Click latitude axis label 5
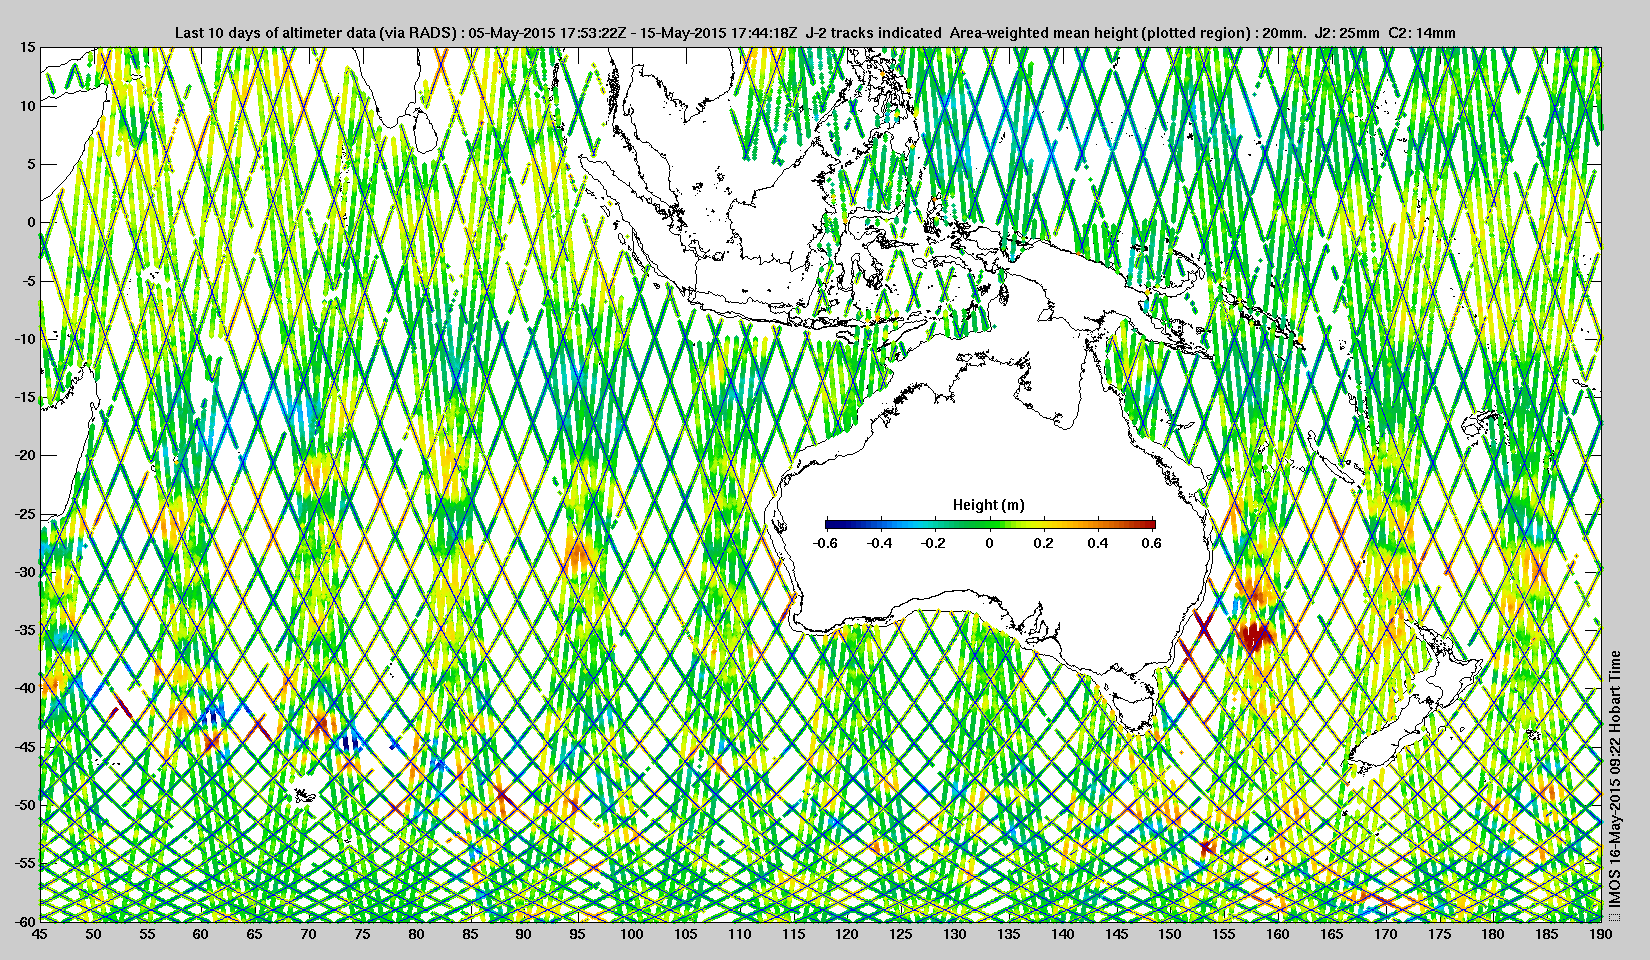Screen dimensions: 1650x960 click(32, 164)
